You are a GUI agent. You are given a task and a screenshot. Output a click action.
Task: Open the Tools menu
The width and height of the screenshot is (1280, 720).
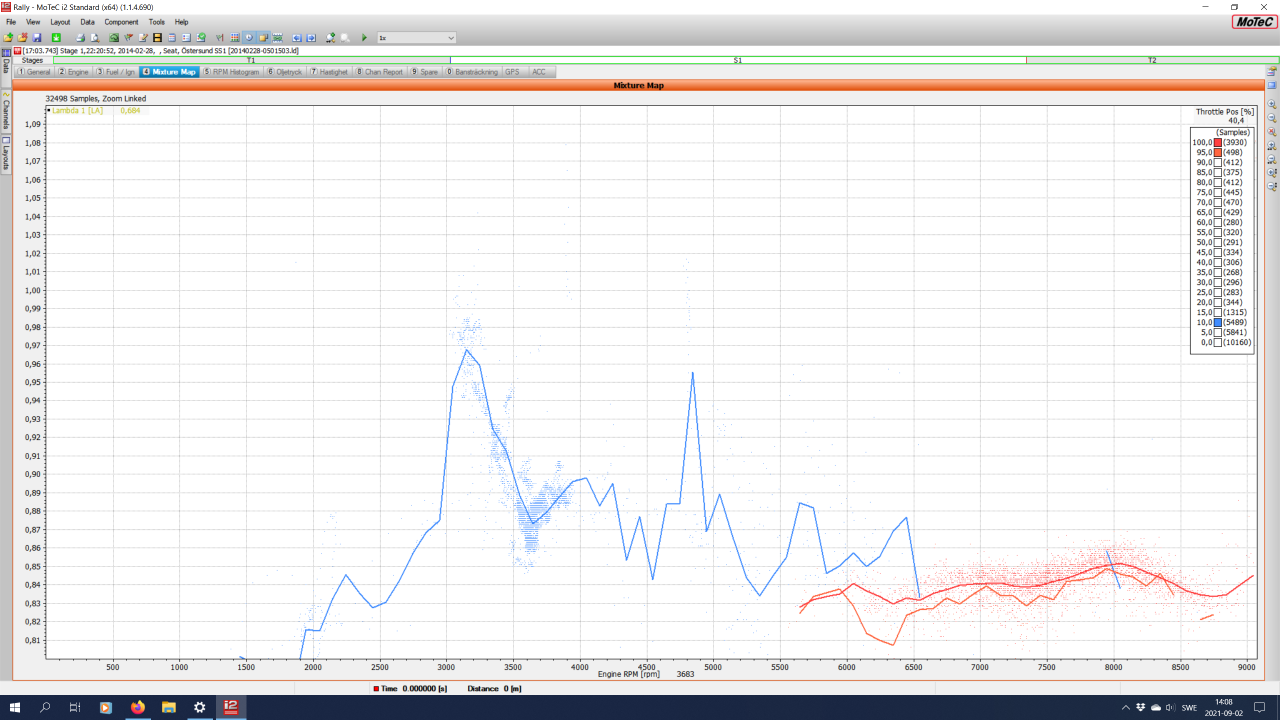[157, 21]
